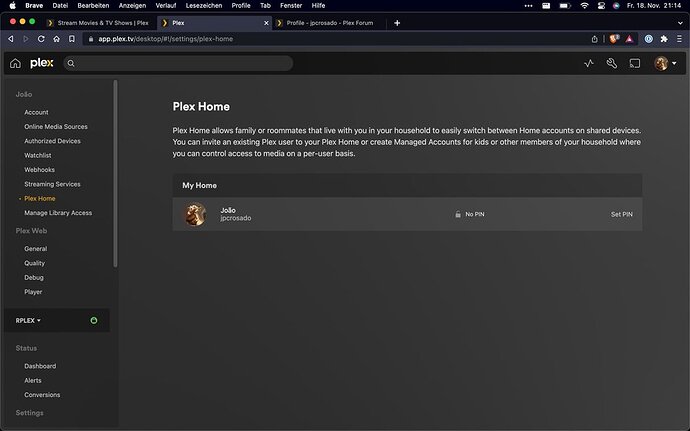Open Online Media Sources settings
The width and height of the screenshot is (690, 431).
[x=56, y=126]
